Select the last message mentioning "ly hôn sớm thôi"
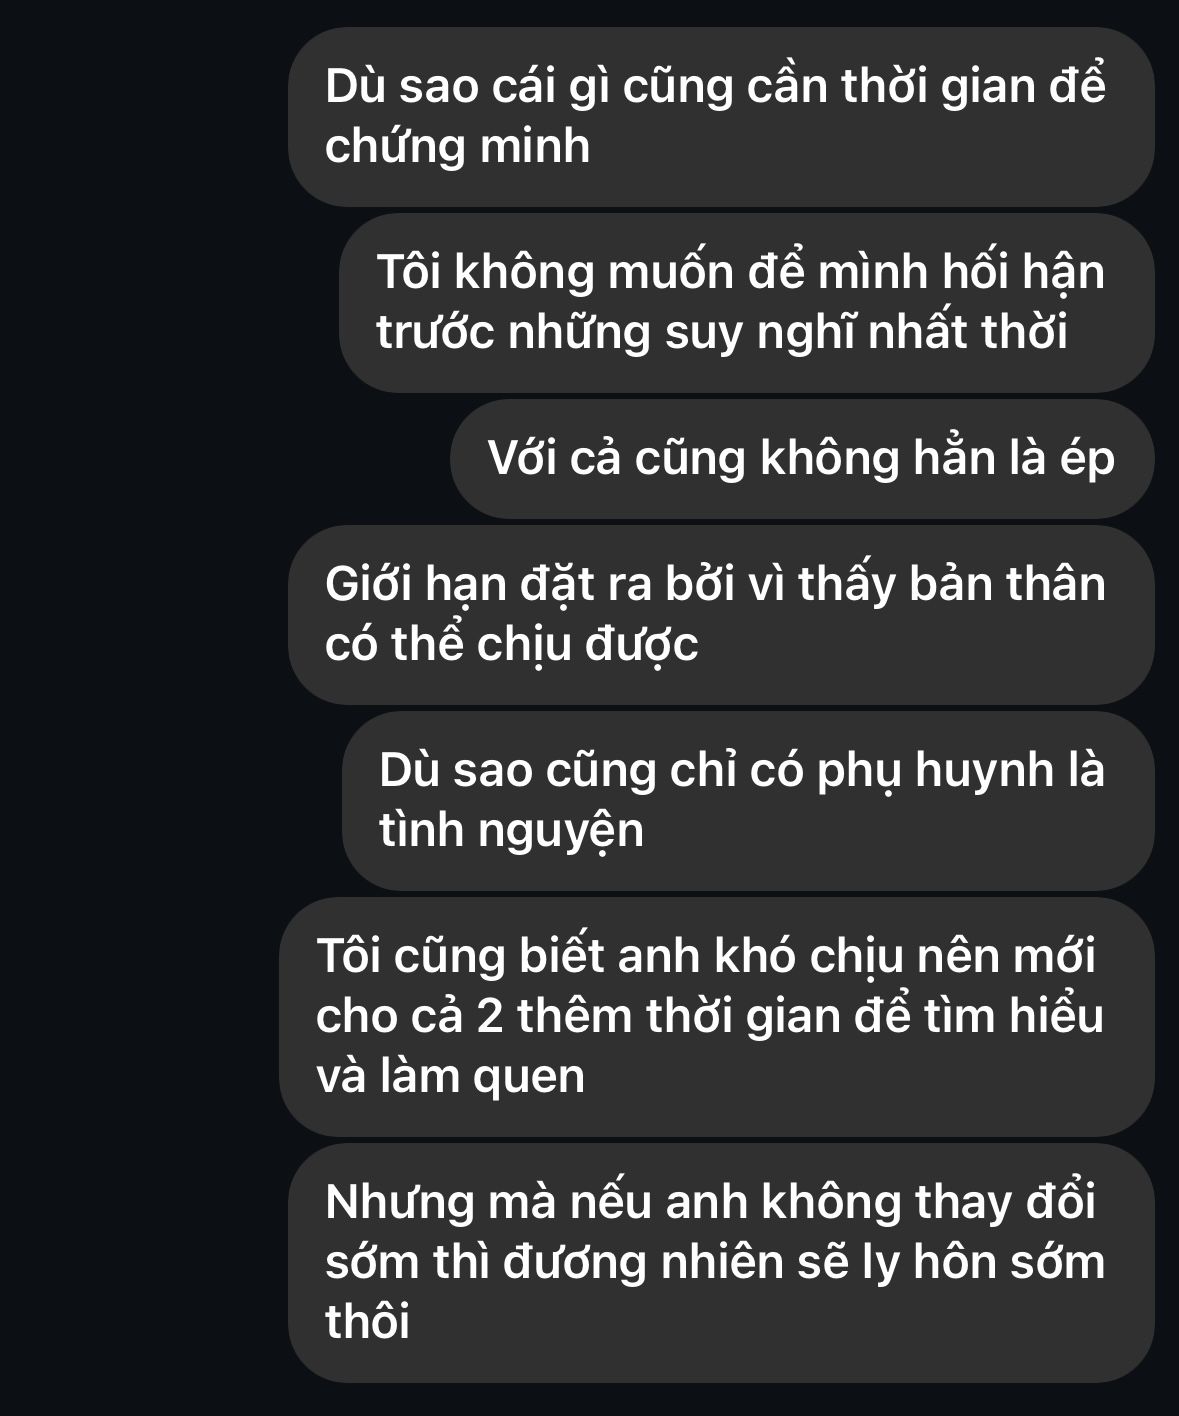The image size is (1179, 1416). point(721,1262)
